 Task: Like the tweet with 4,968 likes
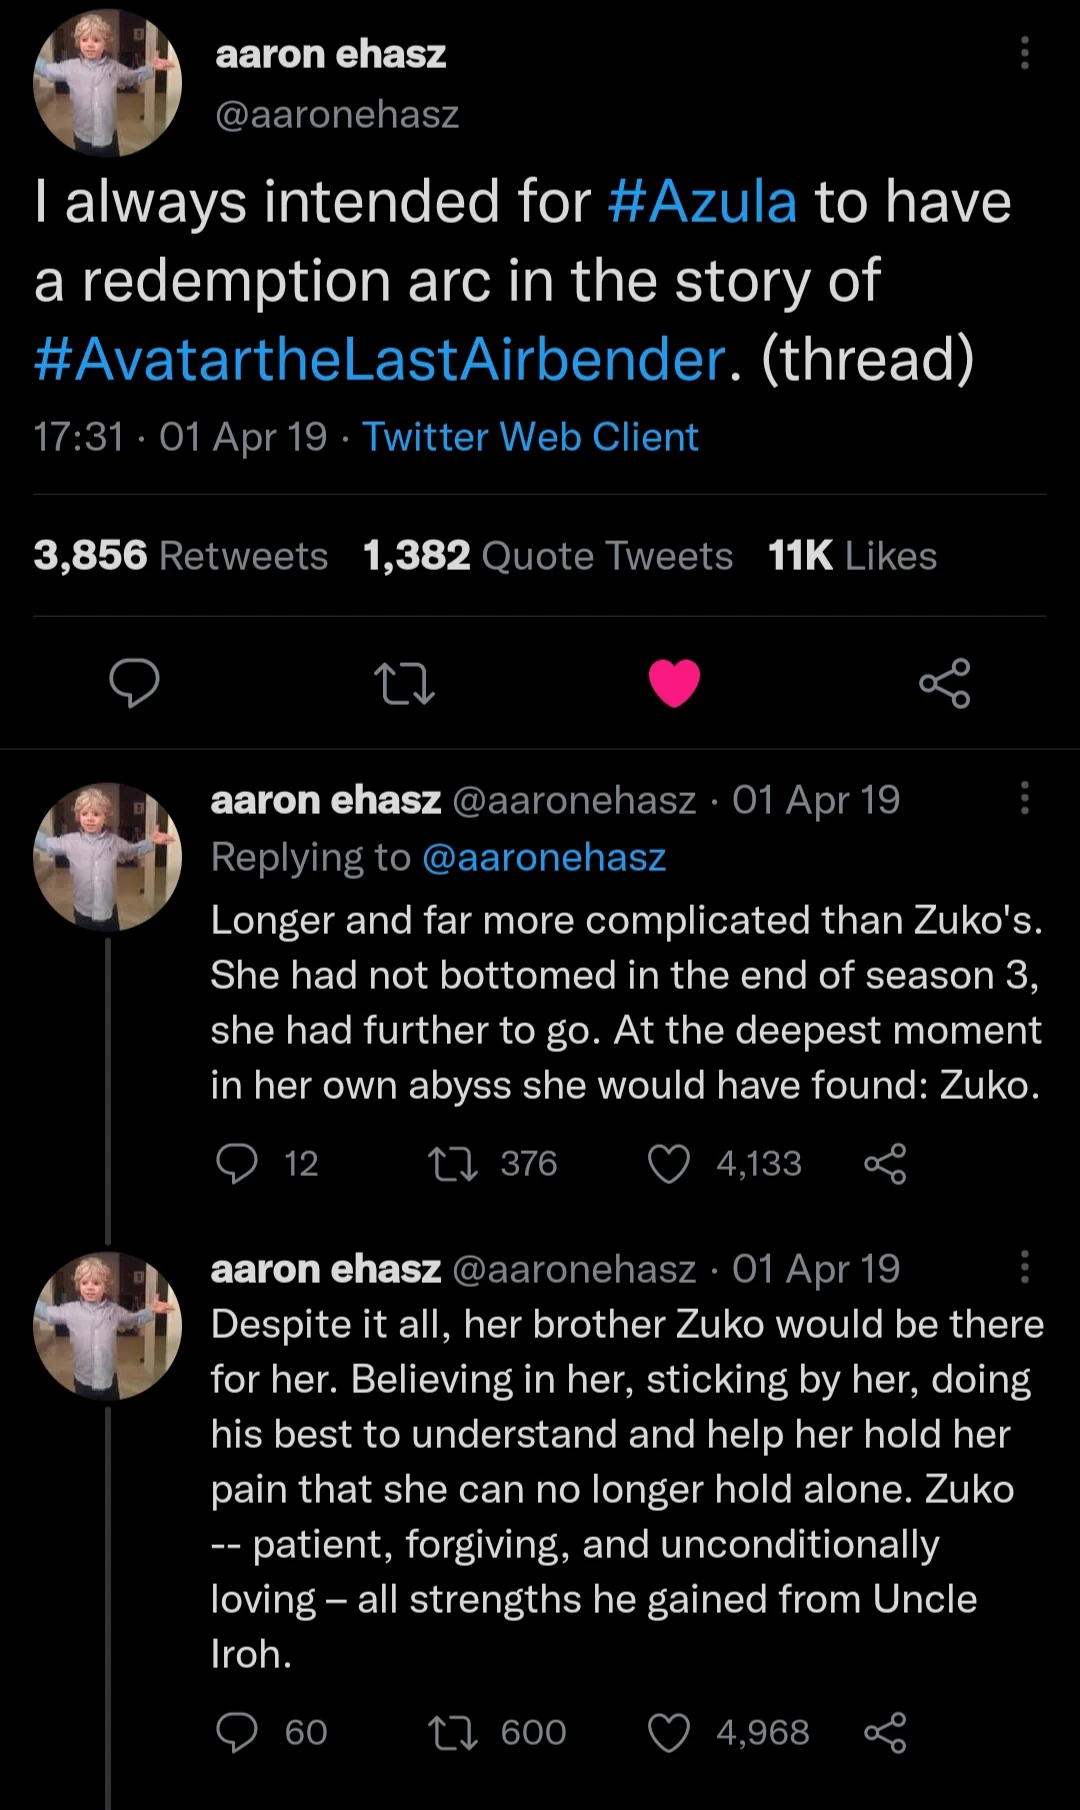pos(669,1733)
